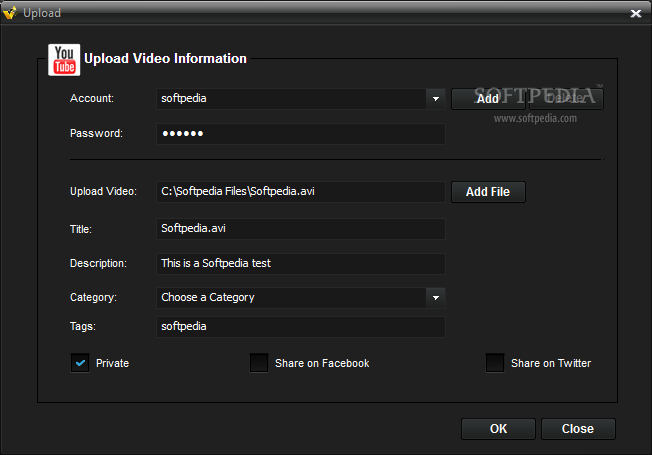
Task: Click the Password: label
Action: [96, 134]
